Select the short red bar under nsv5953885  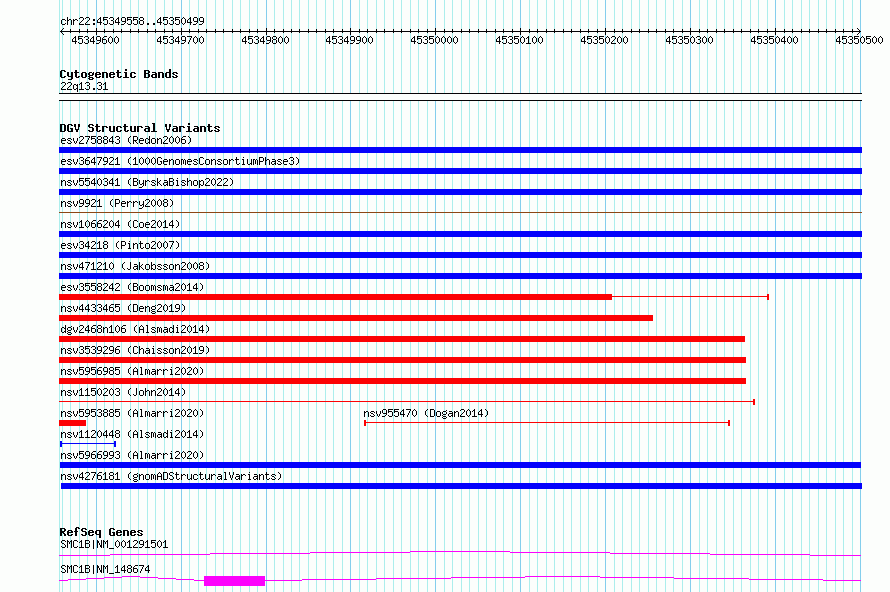(73, 423)
